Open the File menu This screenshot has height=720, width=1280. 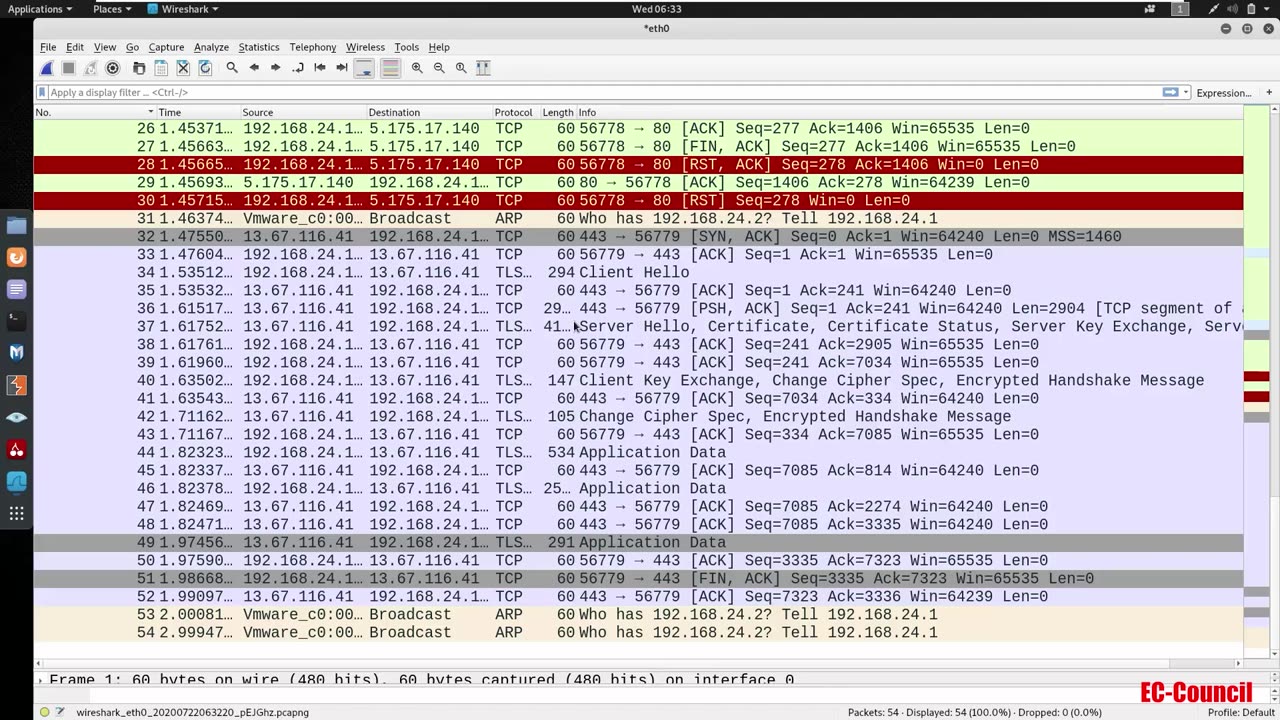pos(48,47)
